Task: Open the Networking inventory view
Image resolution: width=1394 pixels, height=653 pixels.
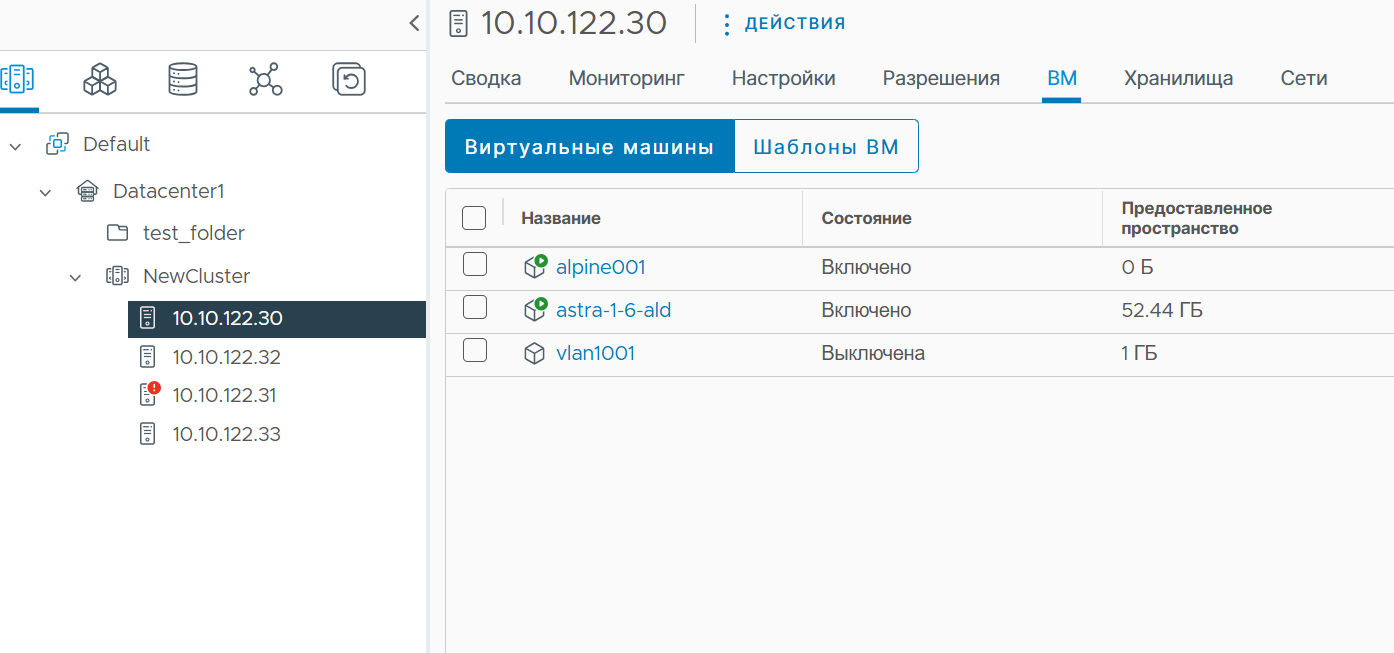Action: tap(265, 79)
